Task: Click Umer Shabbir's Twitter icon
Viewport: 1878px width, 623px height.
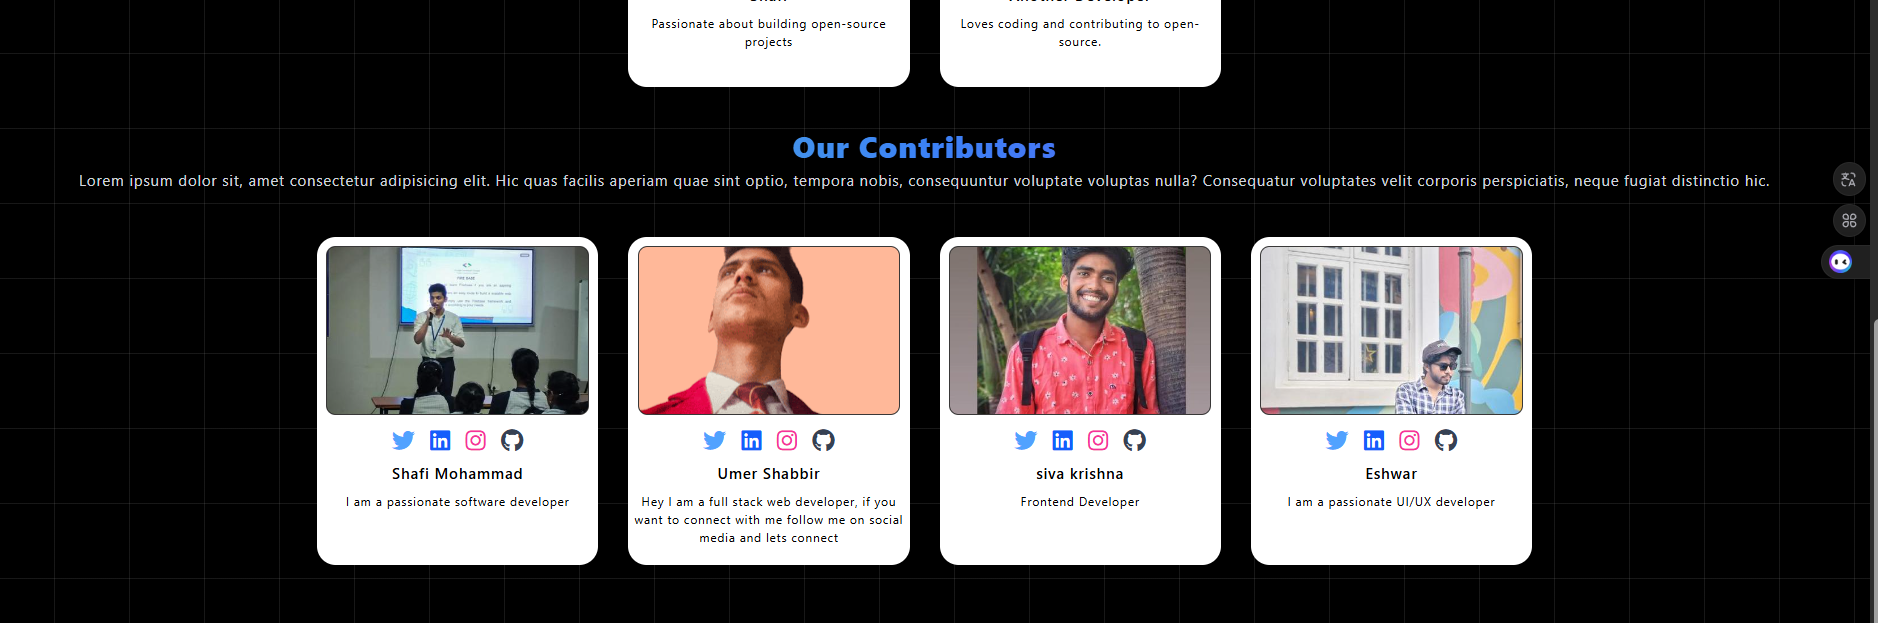Action: pos(714,440)
